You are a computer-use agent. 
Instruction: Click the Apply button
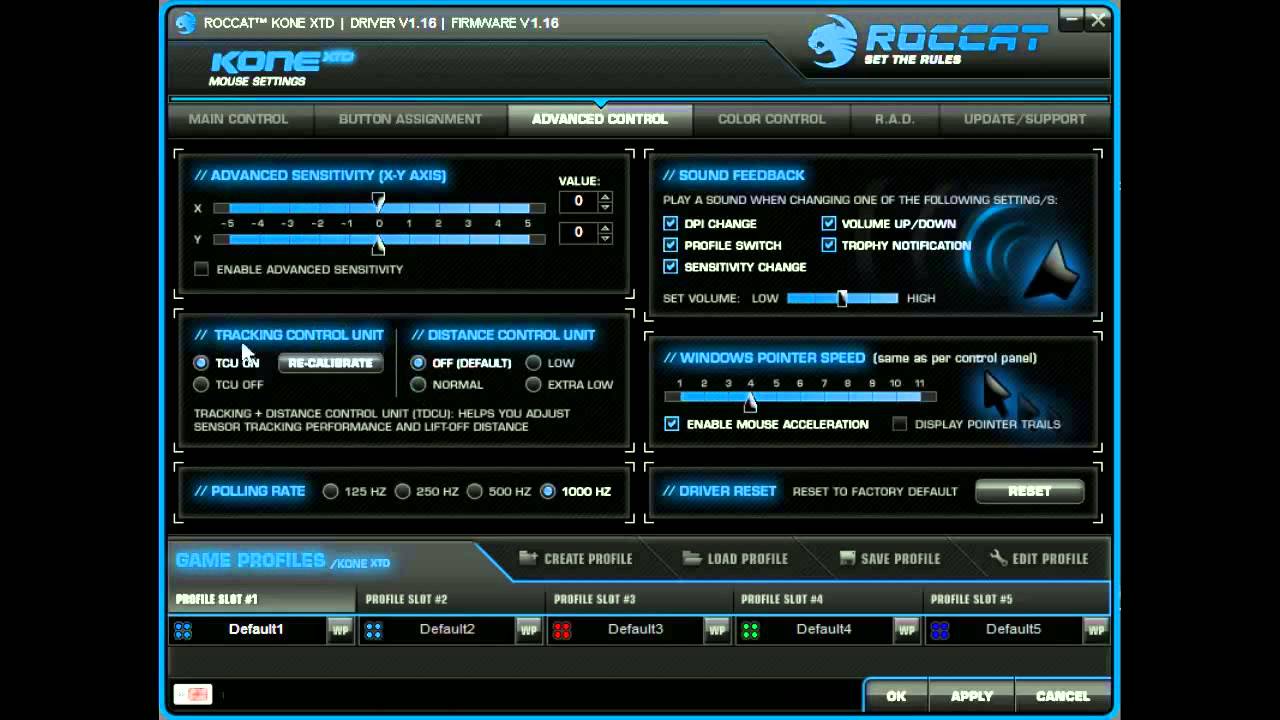pos(972,696)
